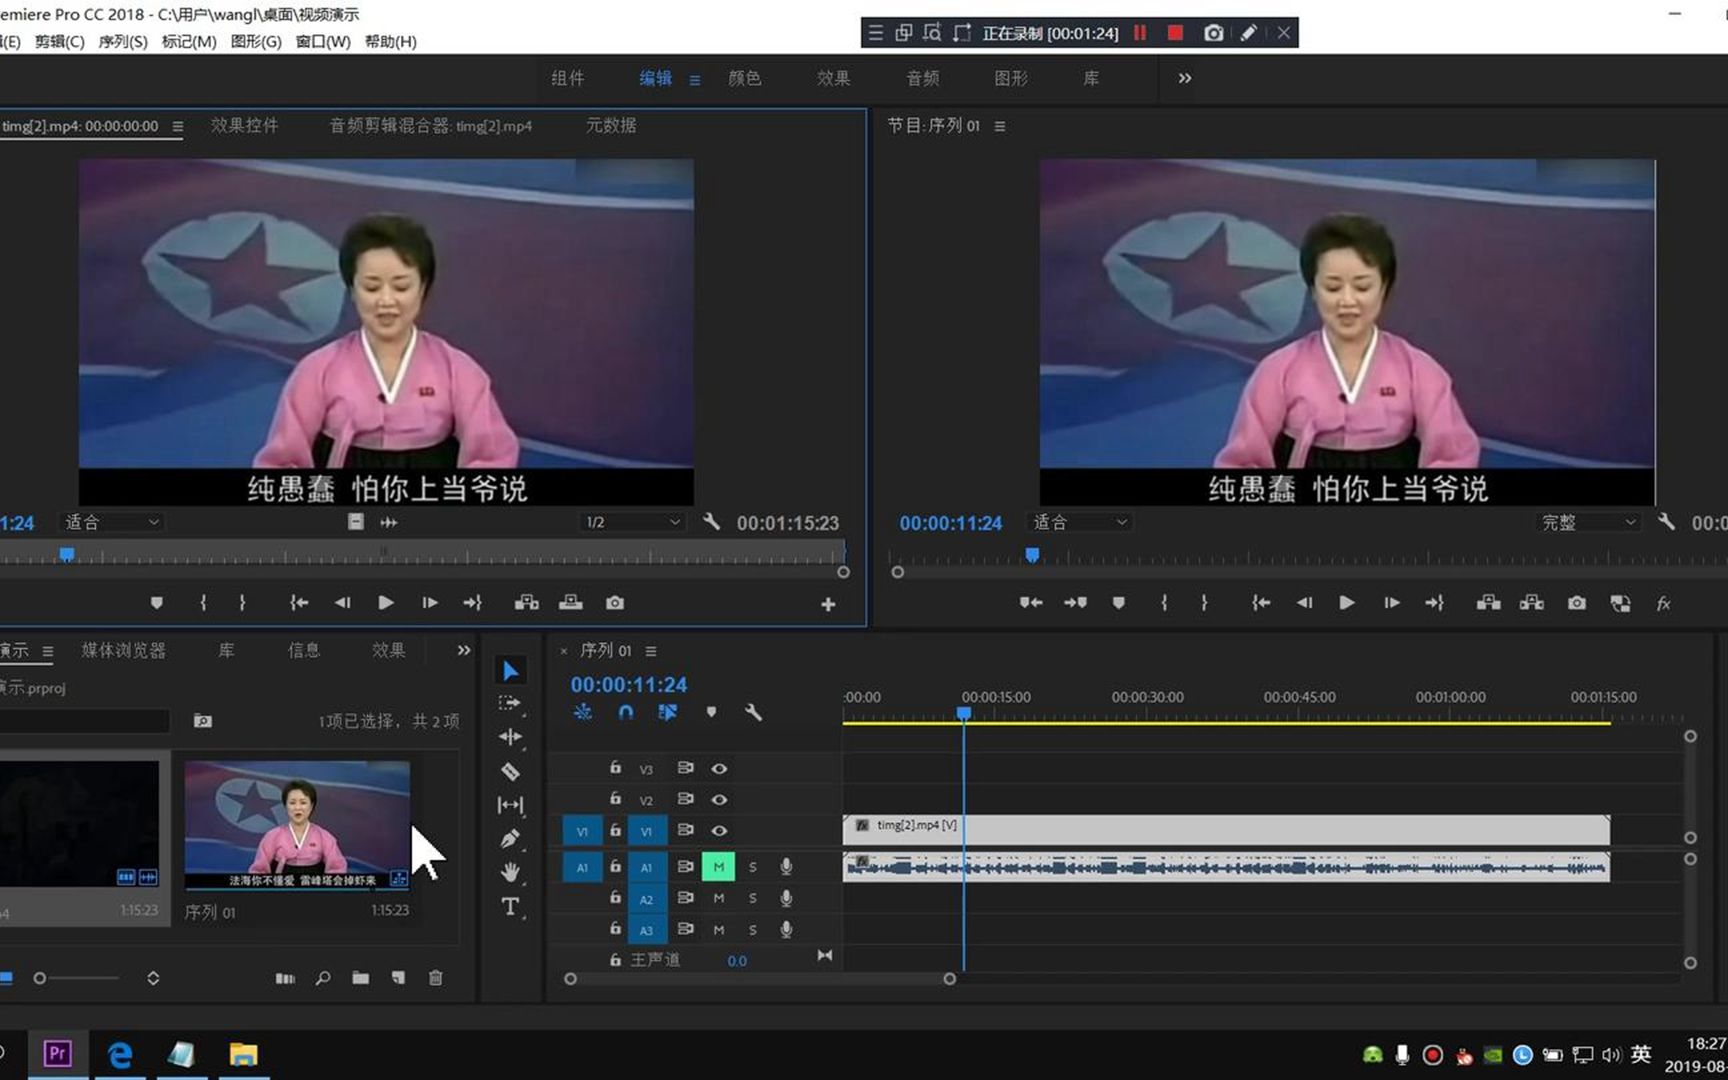Click Export Frame camera in program monitor
The width and height of the screenshot is (1728, 1080).
coord(1577,603)
